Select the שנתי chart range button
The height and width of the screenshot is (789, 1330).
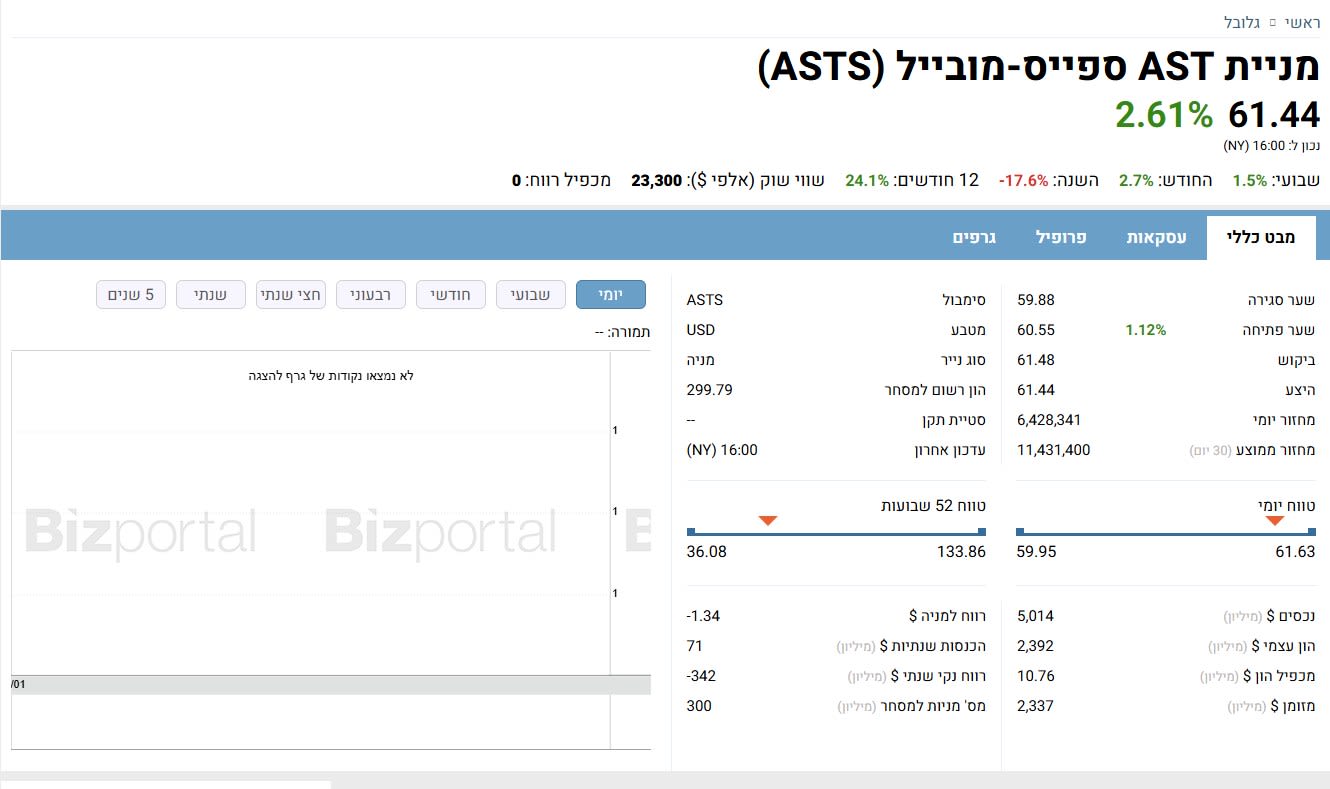pos(211,295)
